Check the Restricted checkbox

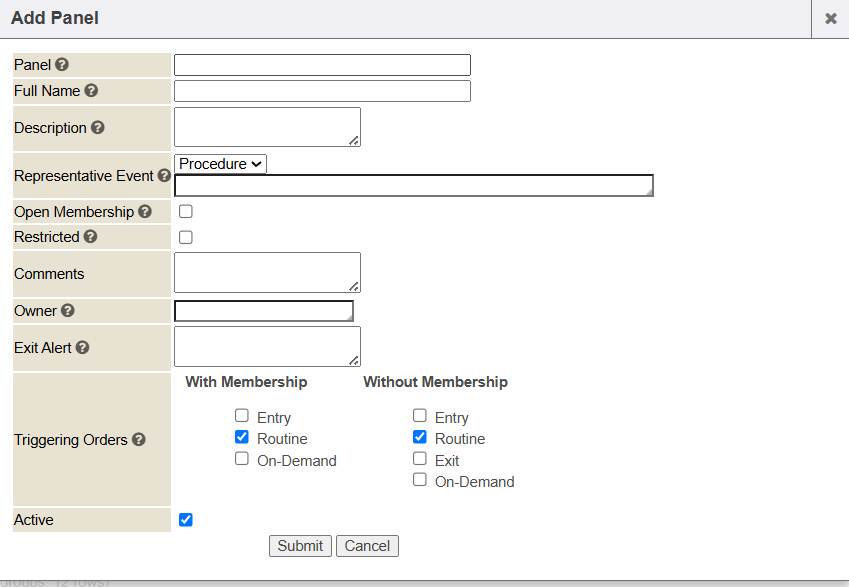[x=186, y=238]
